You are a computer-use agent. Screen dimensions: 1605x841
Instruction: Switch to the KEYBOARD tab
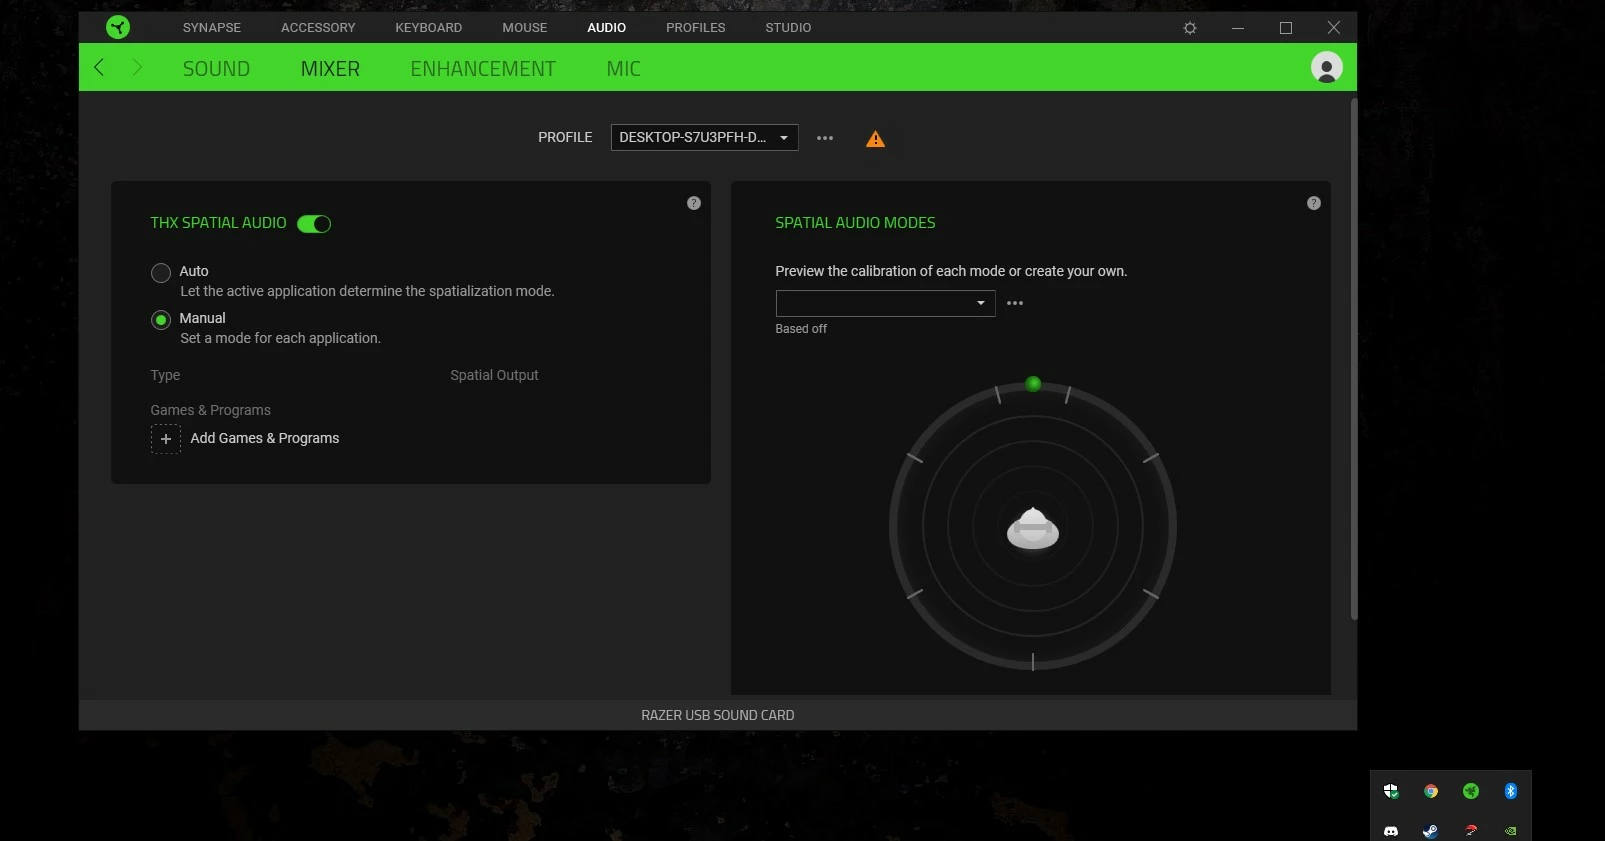pos(428,28)
